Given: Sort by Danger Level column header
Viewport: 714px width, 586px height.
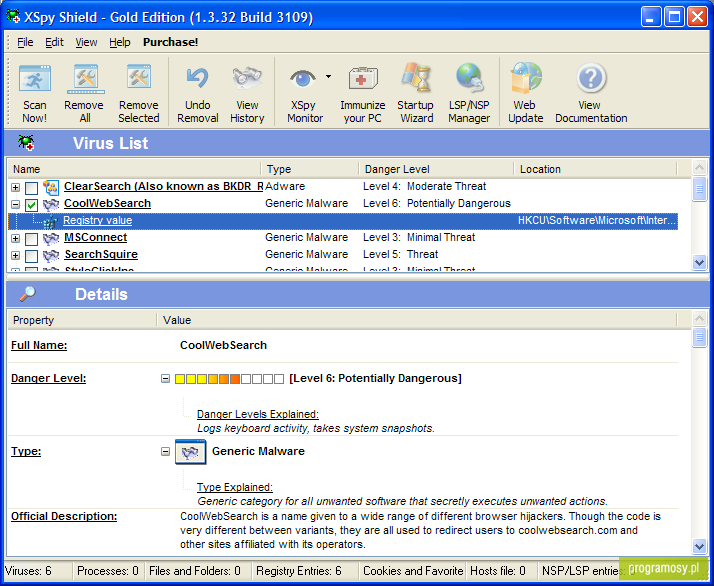Looking at the screenshot, I should coord(436,169).
